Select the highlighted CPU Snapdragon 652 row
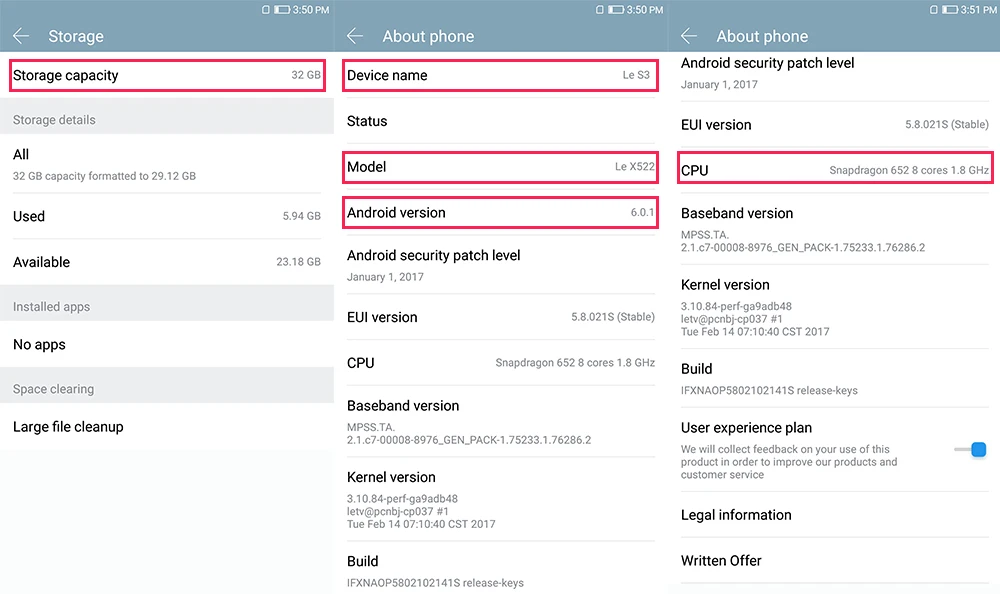The width and height of the screenshot is (1000, 594). pyautogui.click(x=835, y=168)
